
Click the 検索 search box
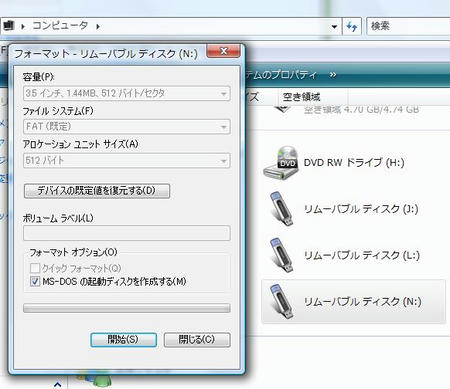[409, 26]
